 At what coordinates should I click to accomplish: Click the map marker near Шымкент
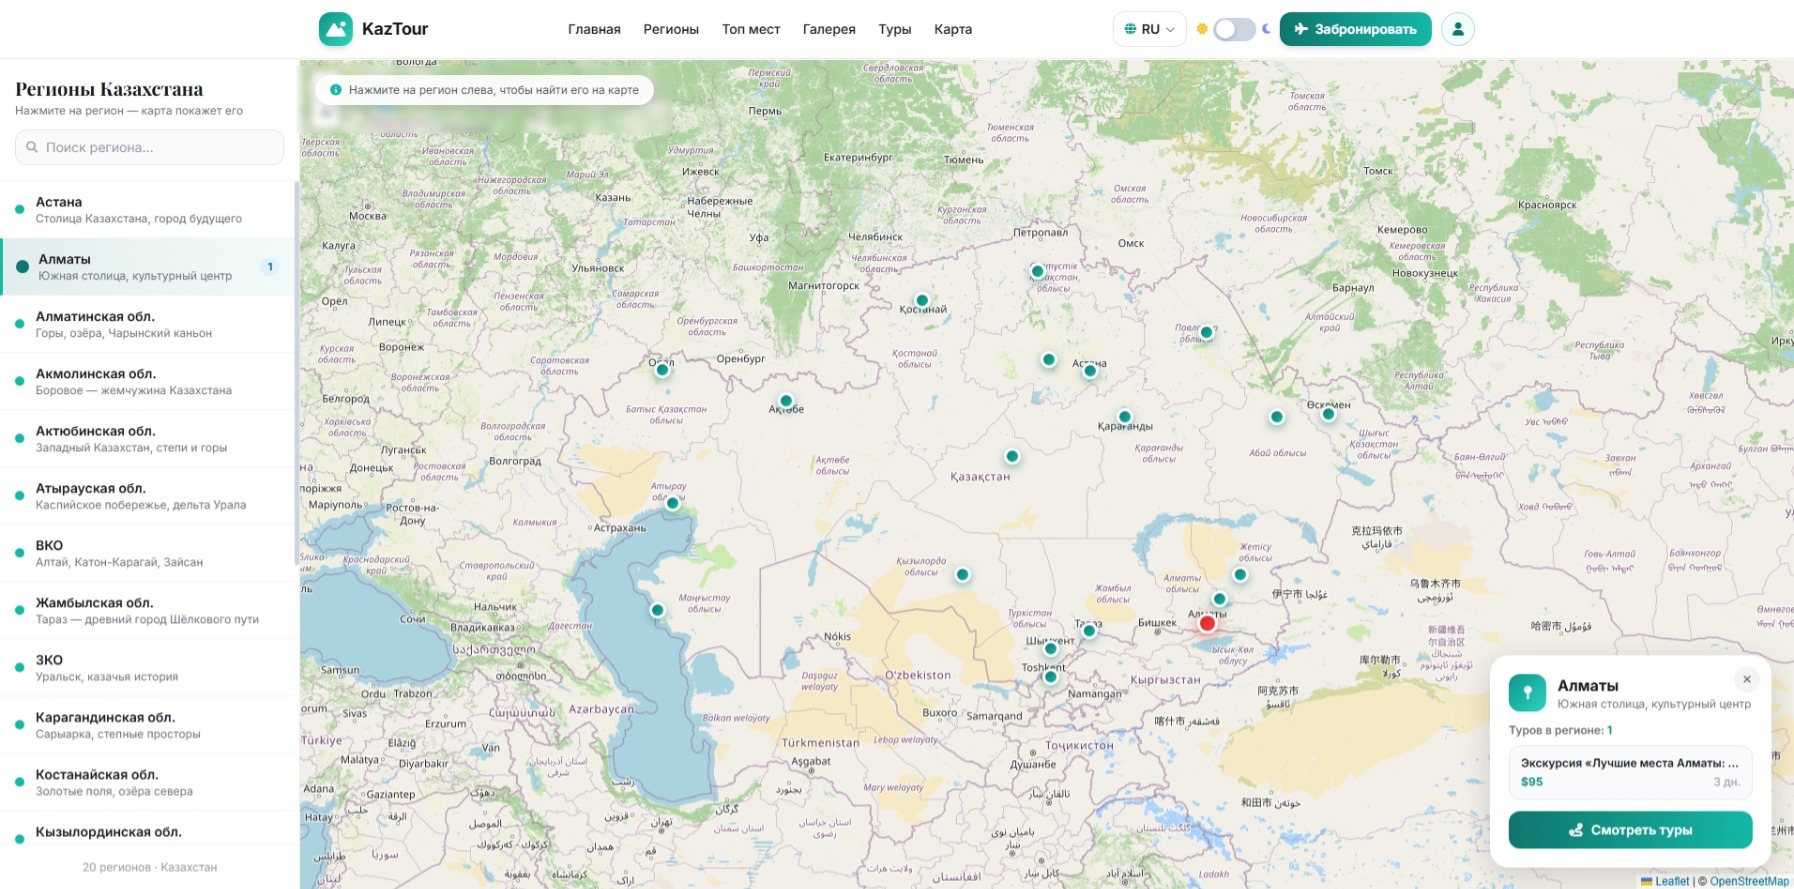click(x=1050, y=649)
